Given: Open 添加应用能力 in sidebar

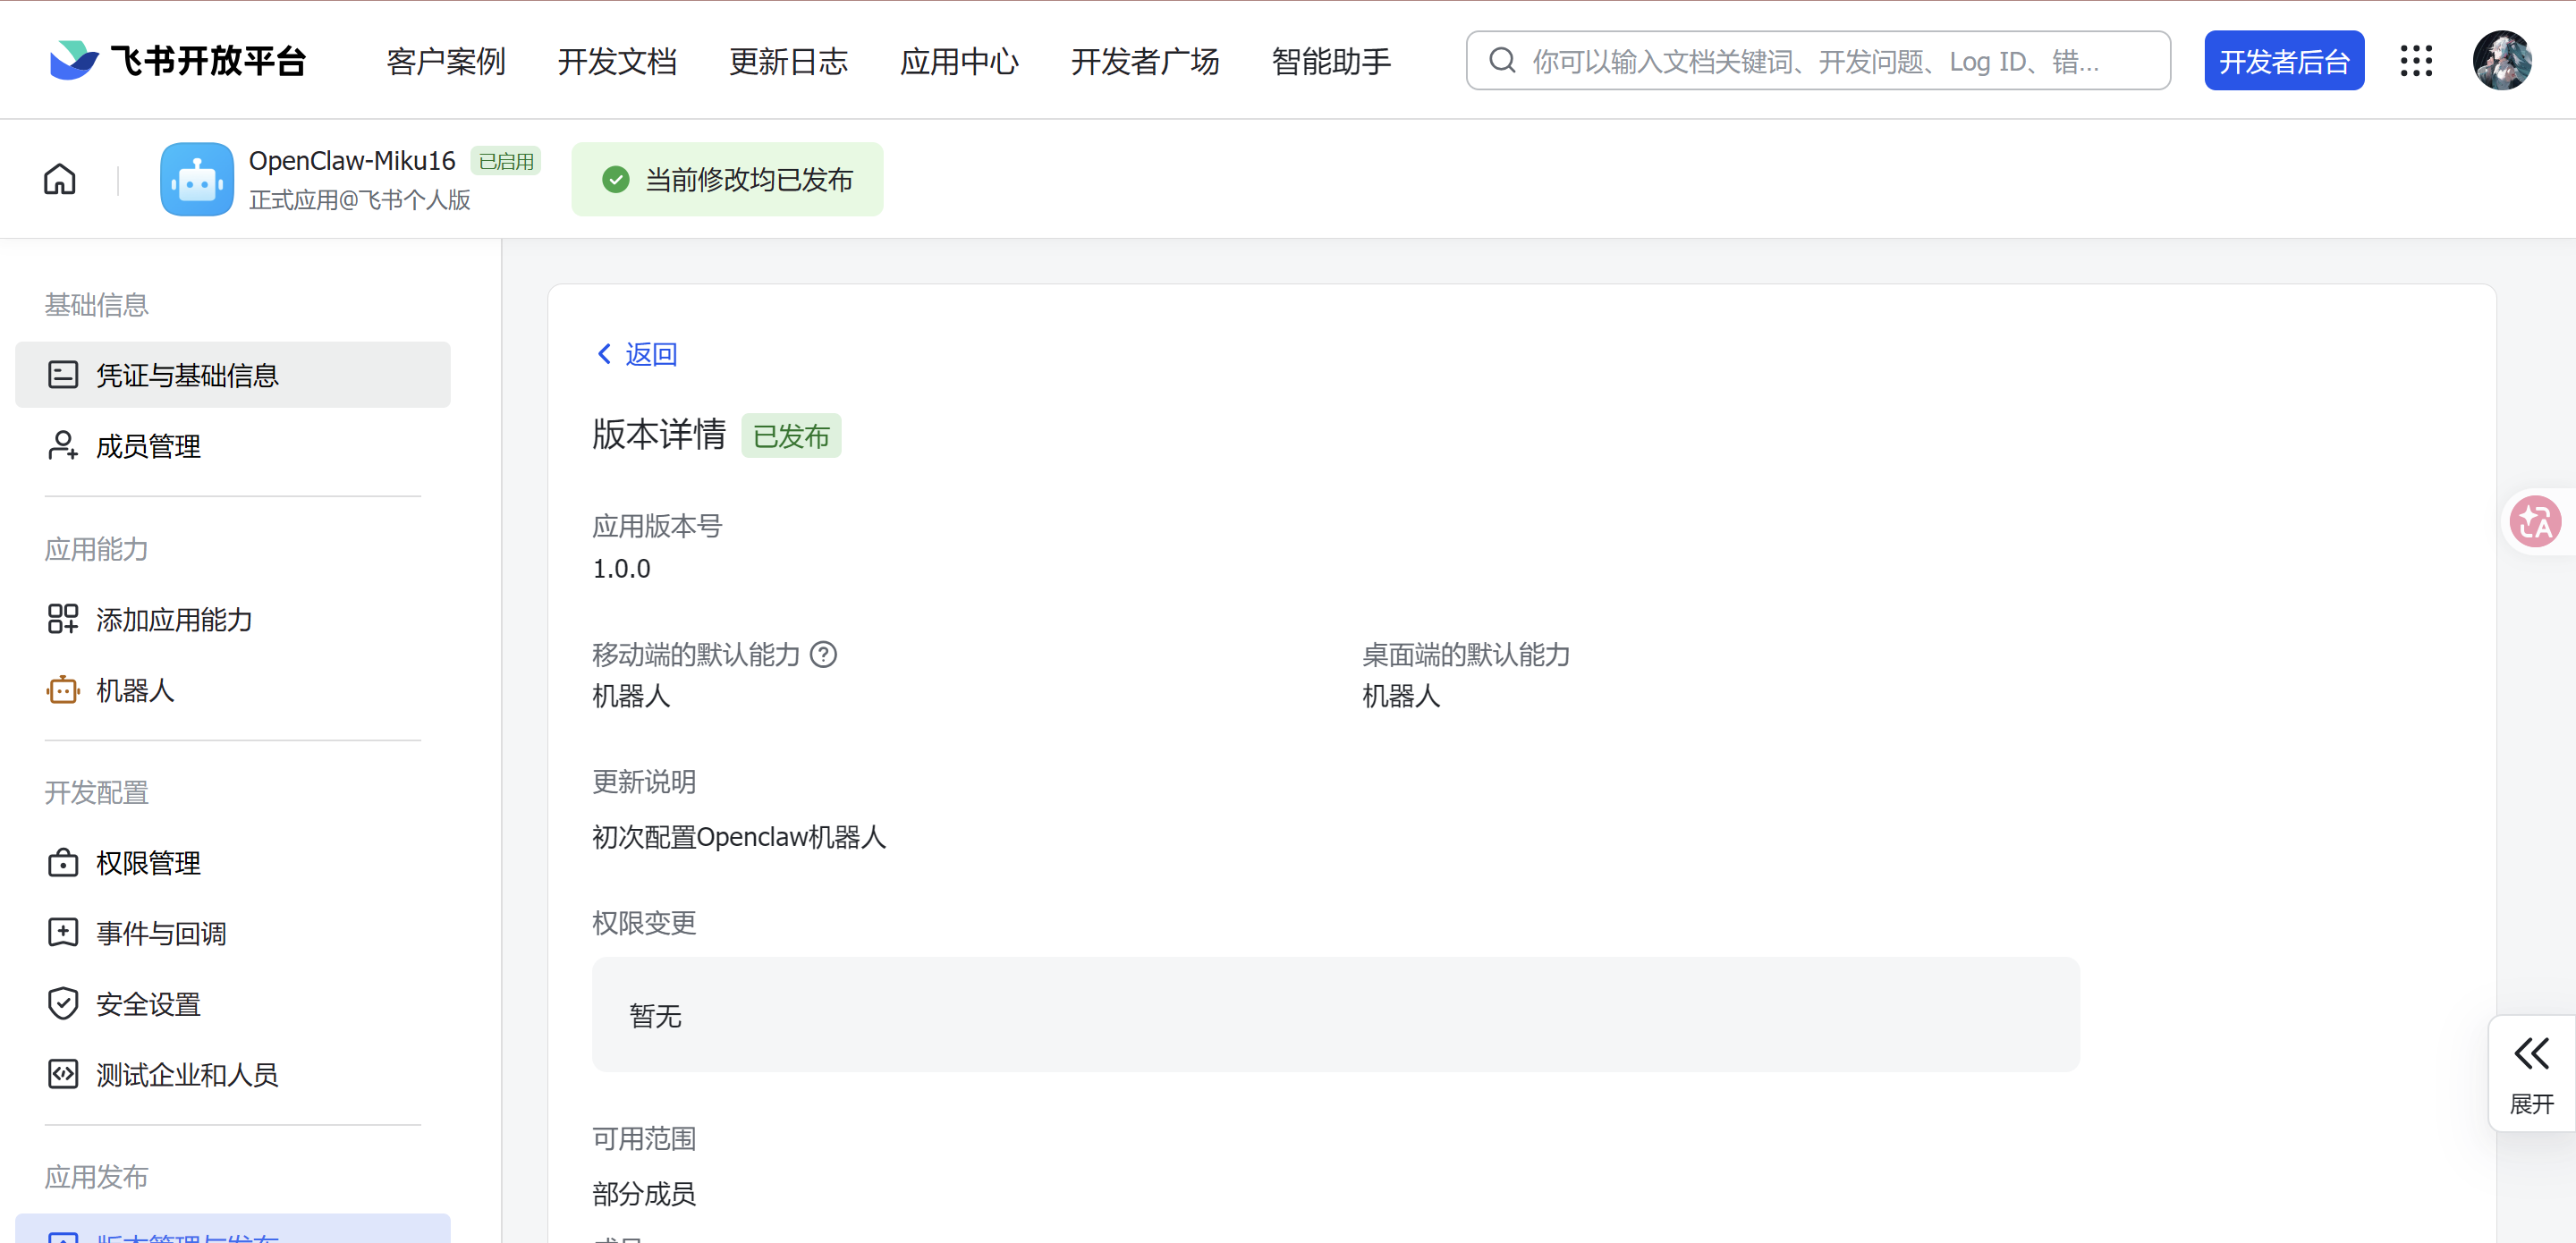Looking at the screenshot, I should (x=173, y=620).
